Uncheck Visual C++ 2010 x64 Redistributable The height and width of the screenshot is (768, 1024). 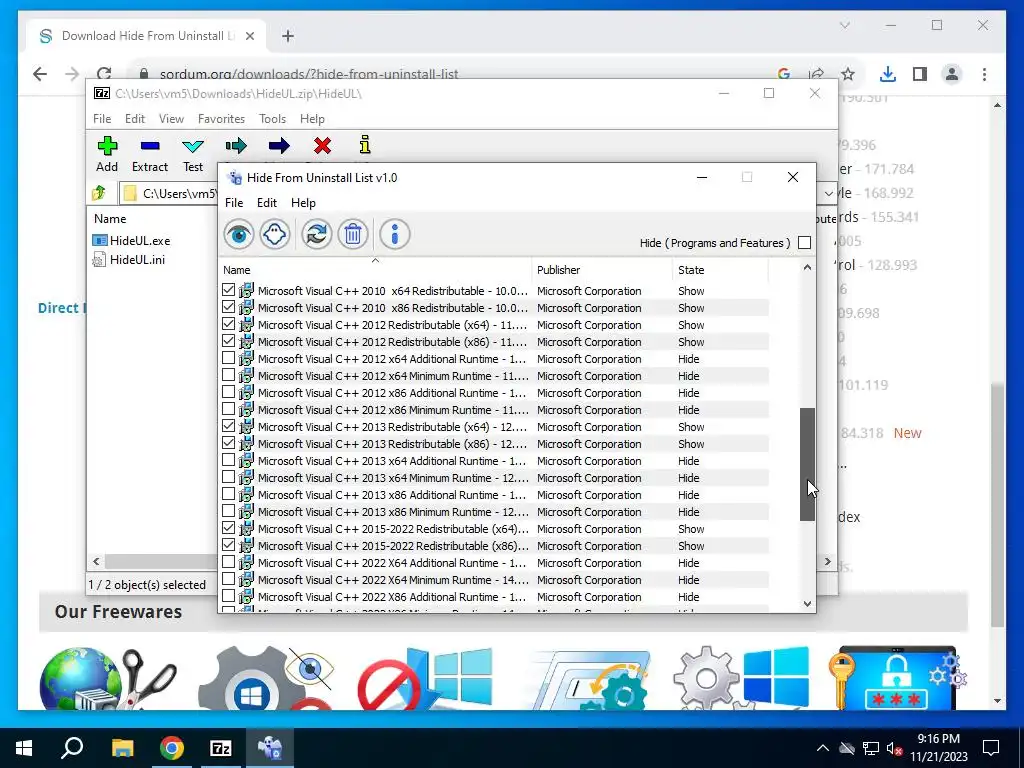(x=228, y=290)
